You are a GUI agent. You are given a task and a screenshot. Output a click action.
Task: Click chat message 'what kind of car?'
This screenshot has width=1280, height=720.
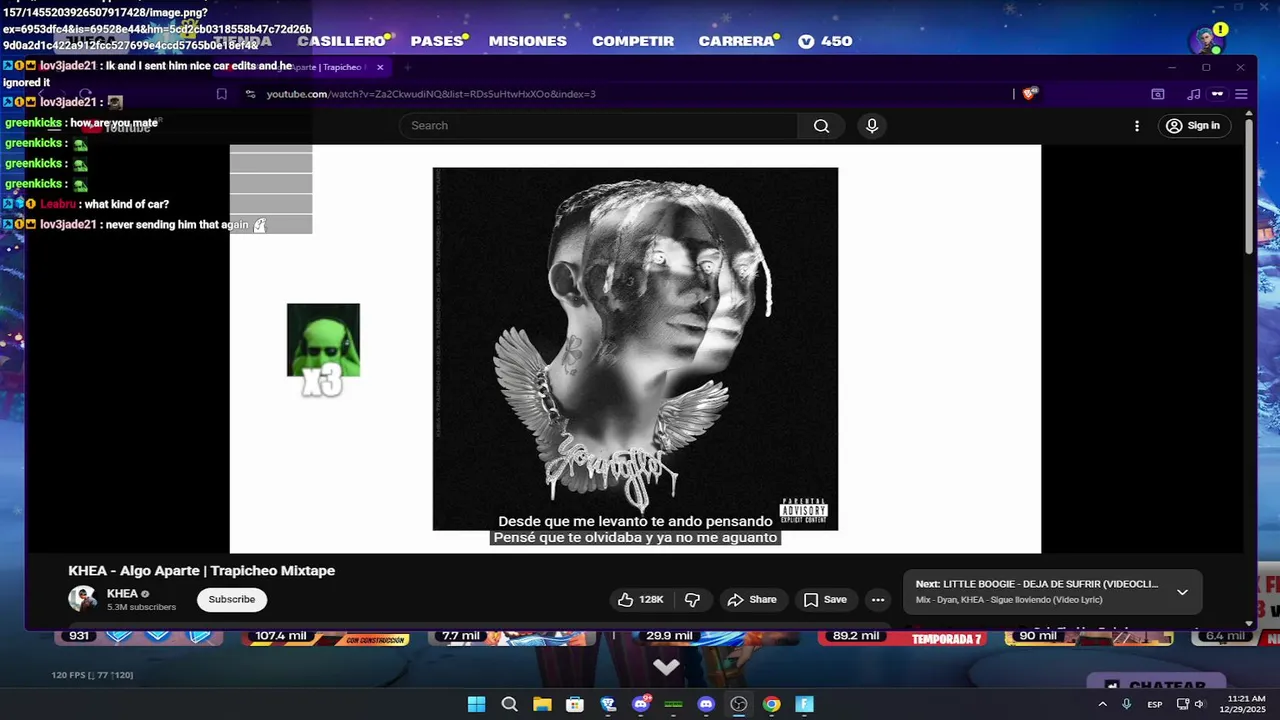126,204
